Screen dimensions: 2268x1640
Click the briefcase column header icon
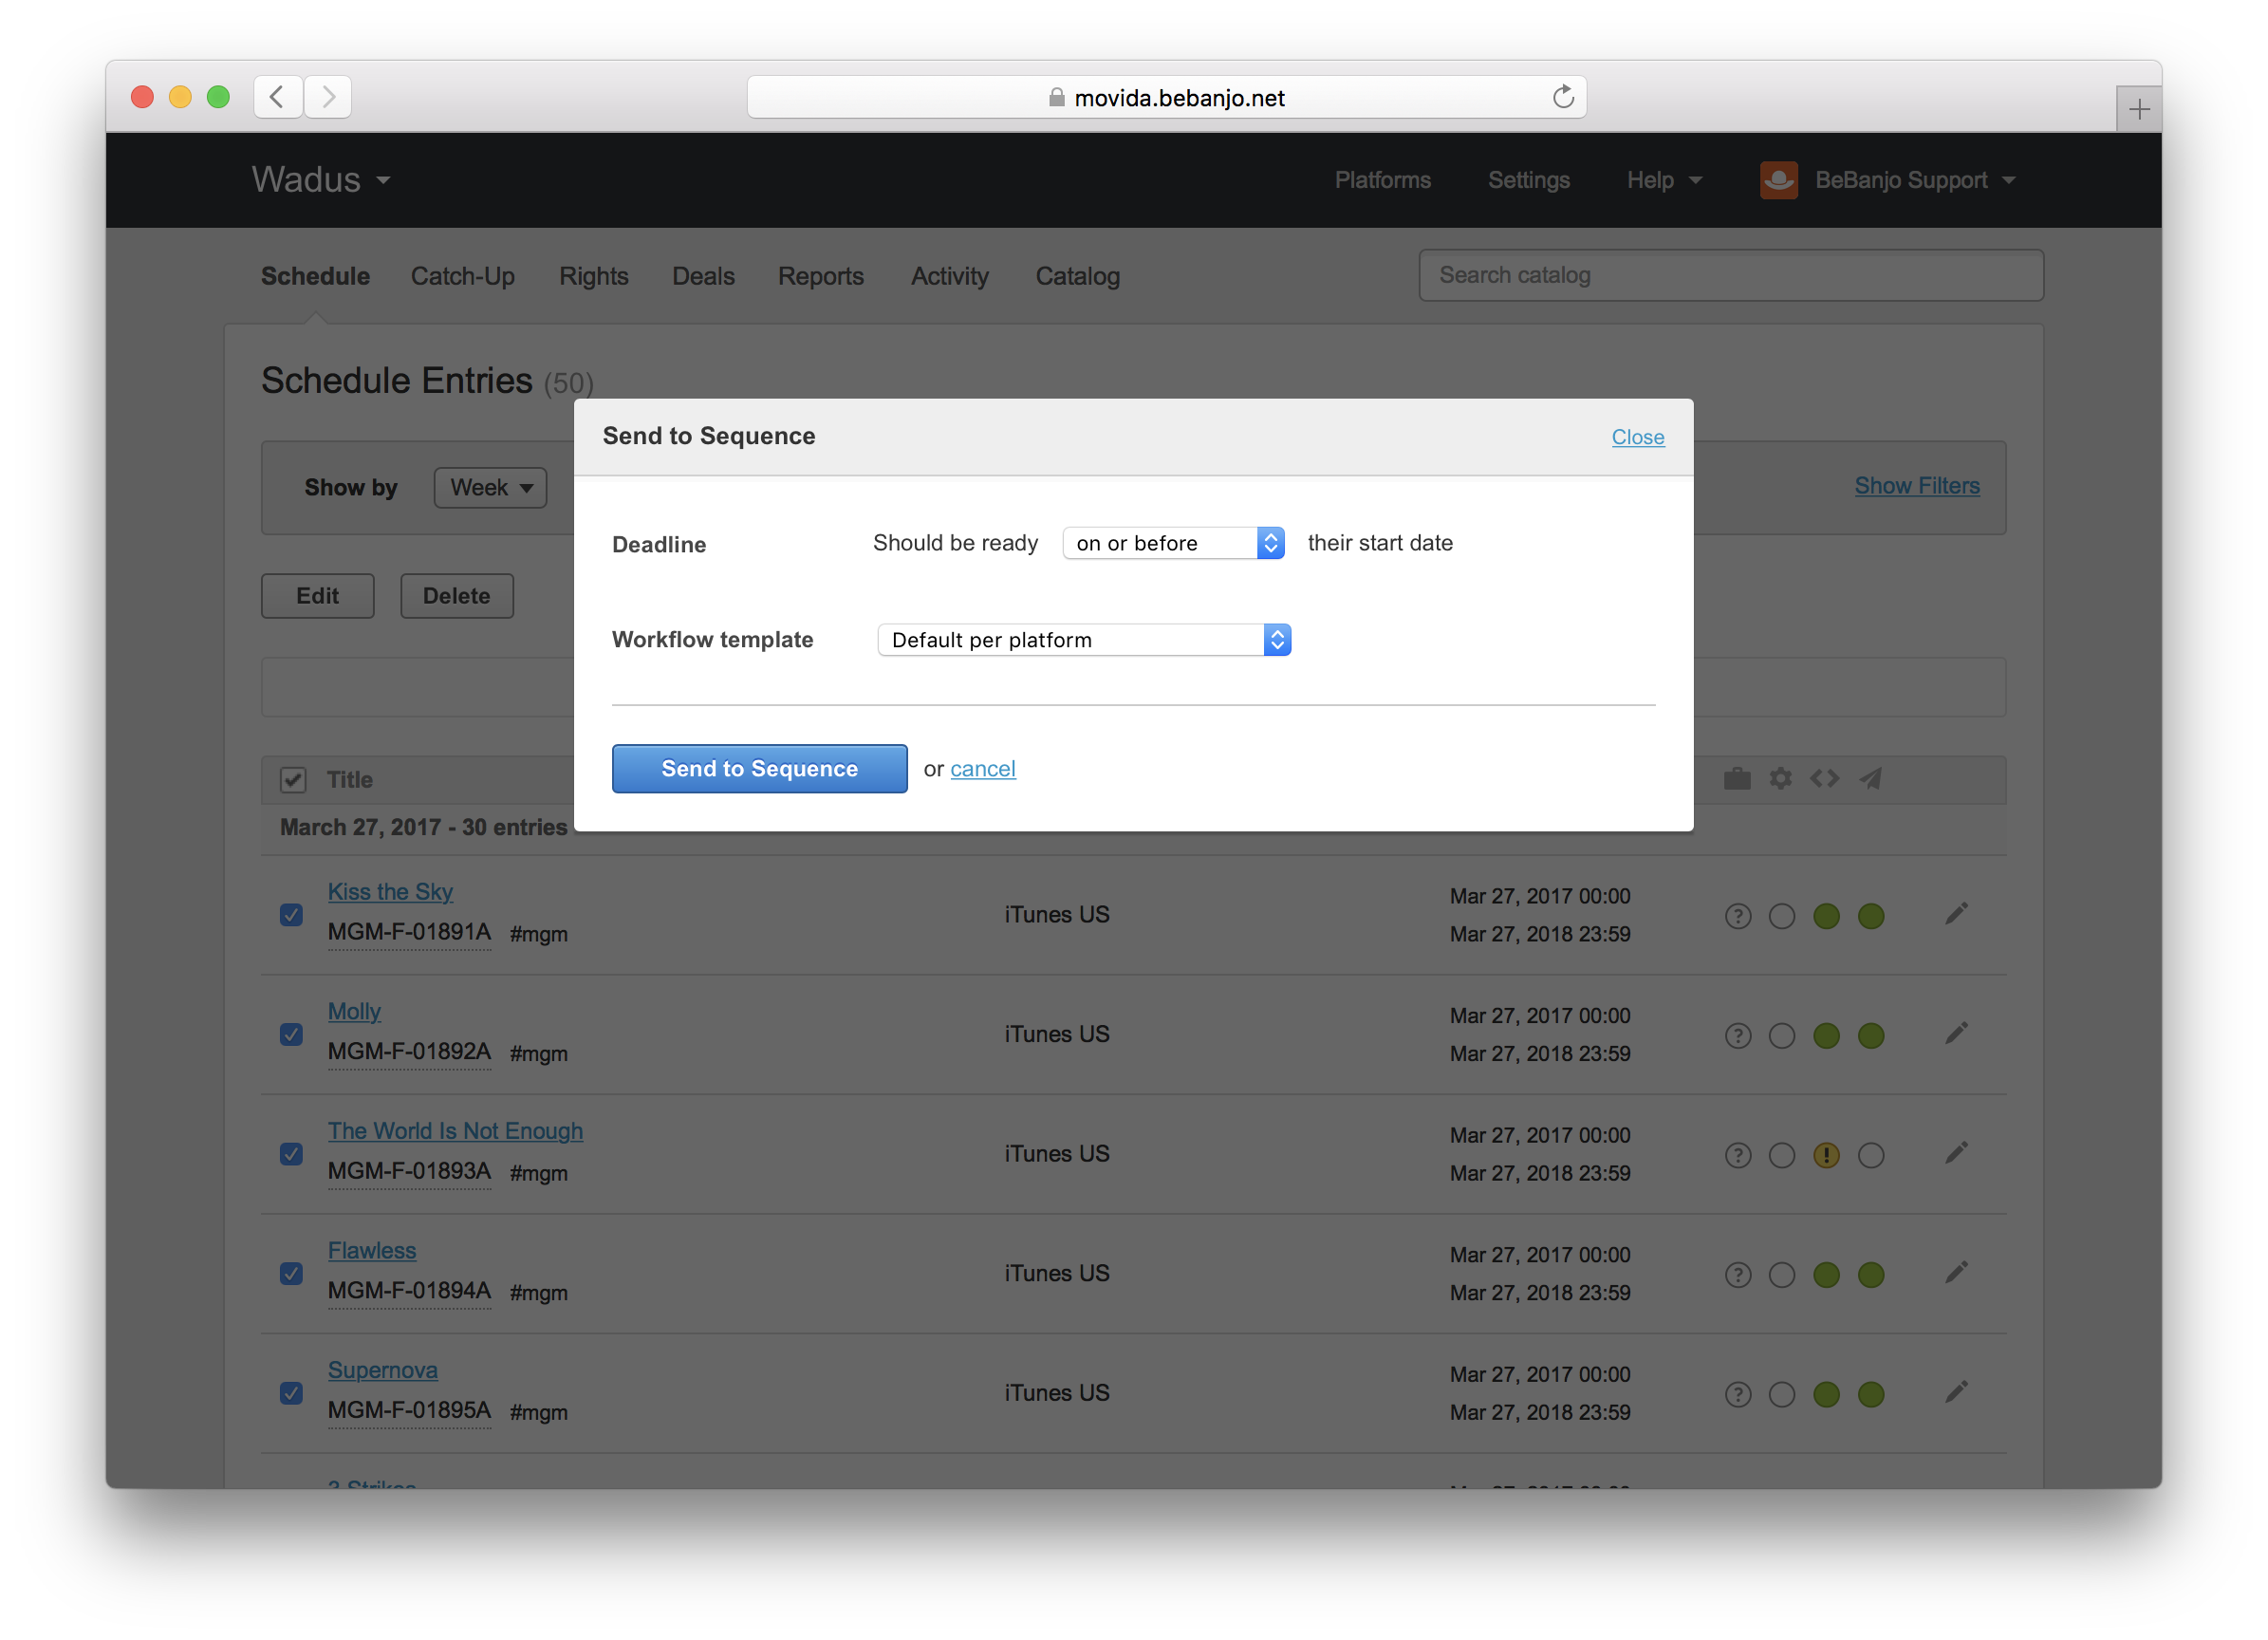click(x=1737, y=779)
